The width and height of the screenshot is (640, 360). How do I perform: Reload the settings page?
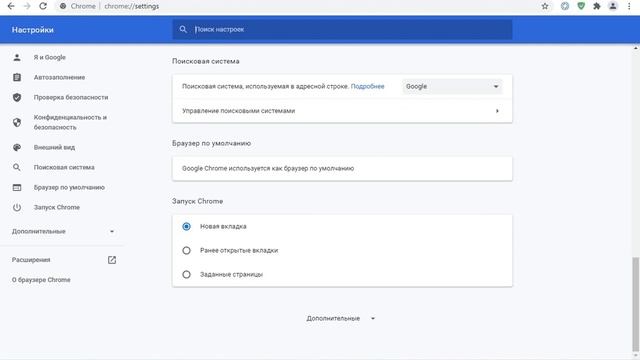43,6
